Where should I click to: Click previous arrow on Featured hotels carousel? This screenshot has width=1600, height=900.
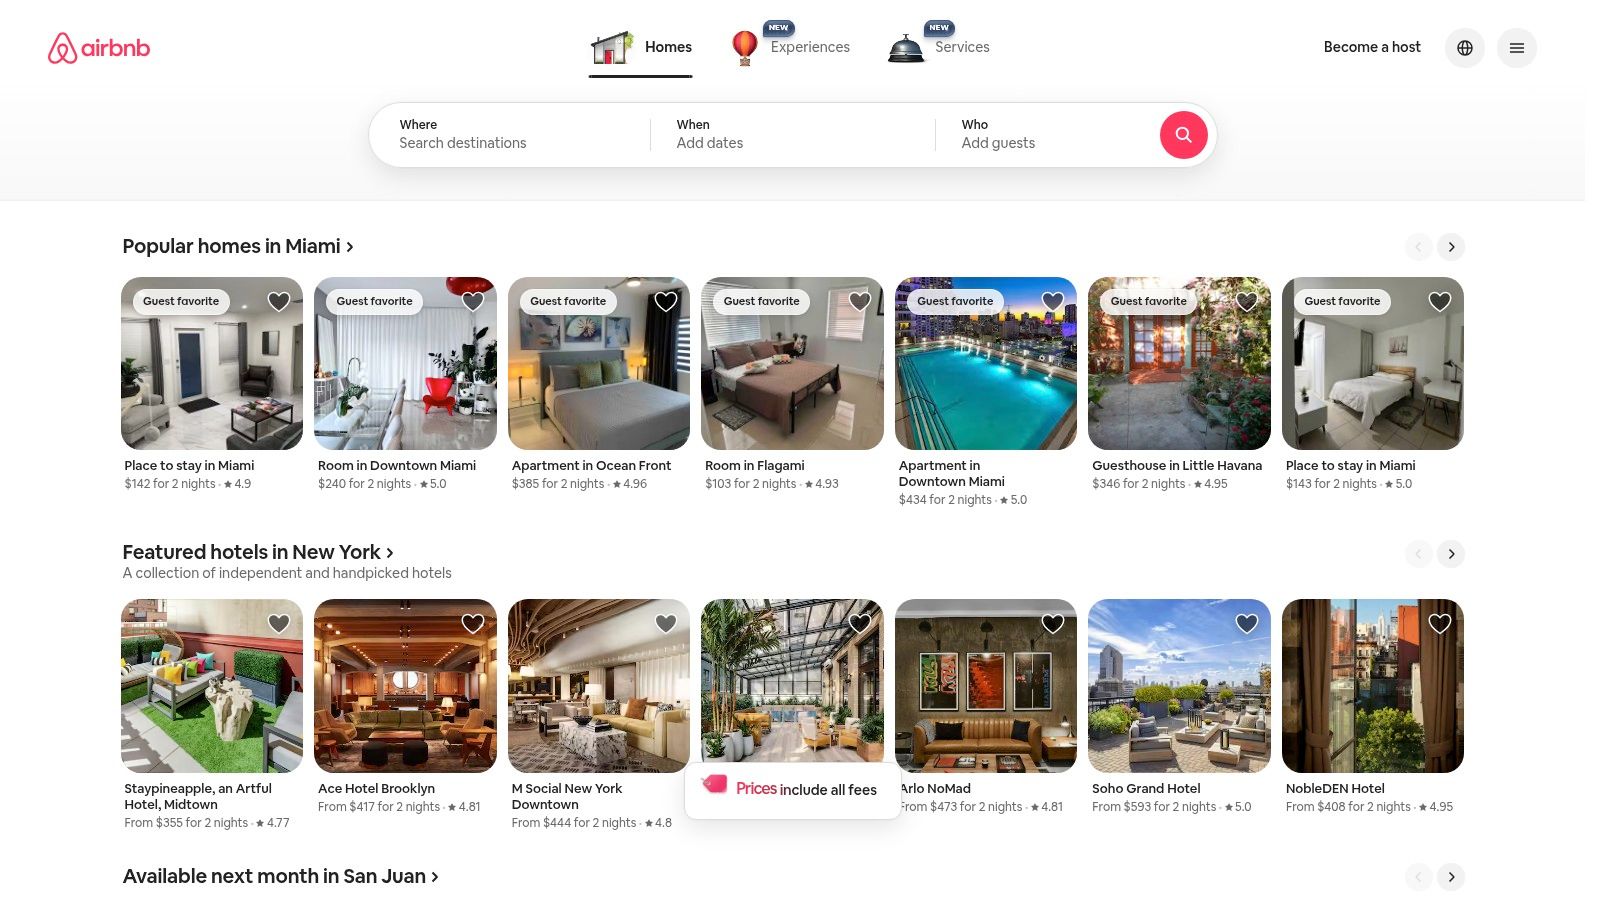point(1418,553)
